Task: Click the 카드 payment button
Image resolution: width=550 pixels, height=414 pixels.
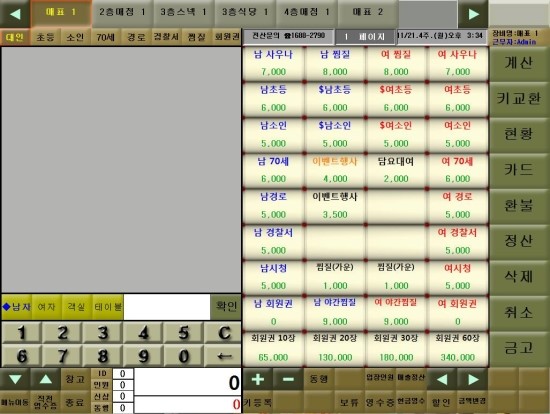Action: [518, 170]
